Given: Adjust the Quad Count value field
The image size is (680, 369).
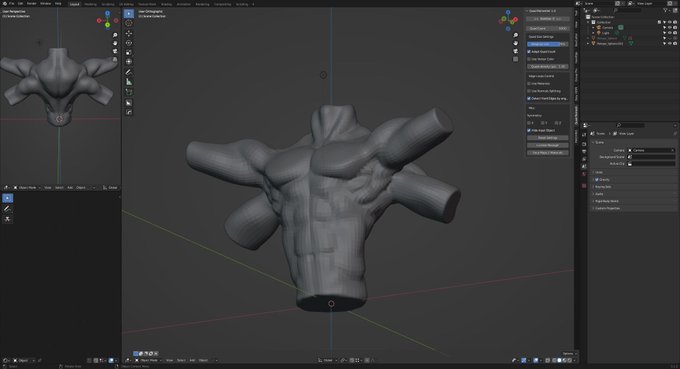Looking at the screenshot, I should 548,29.
